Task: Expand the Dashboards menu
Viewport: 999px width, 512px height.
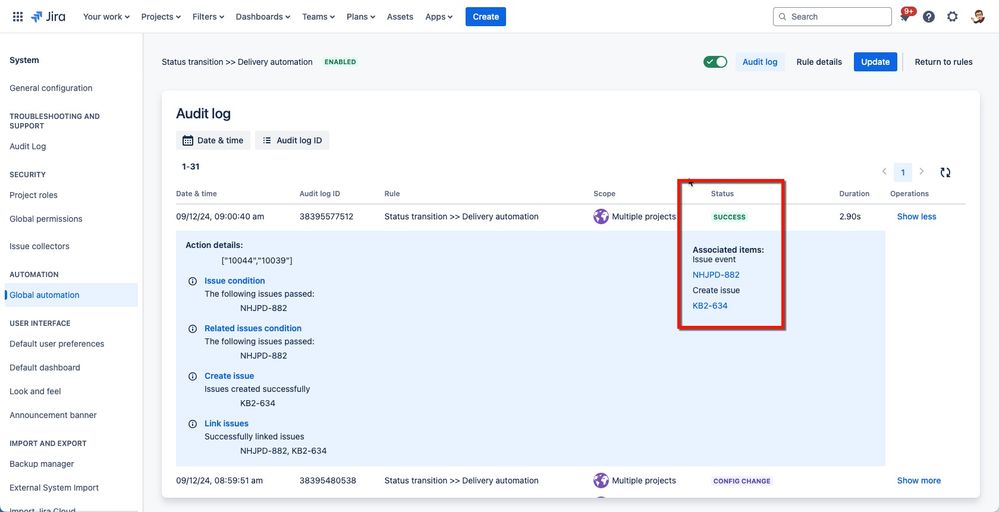Action: pyautogui.click(x=263, y=17)
